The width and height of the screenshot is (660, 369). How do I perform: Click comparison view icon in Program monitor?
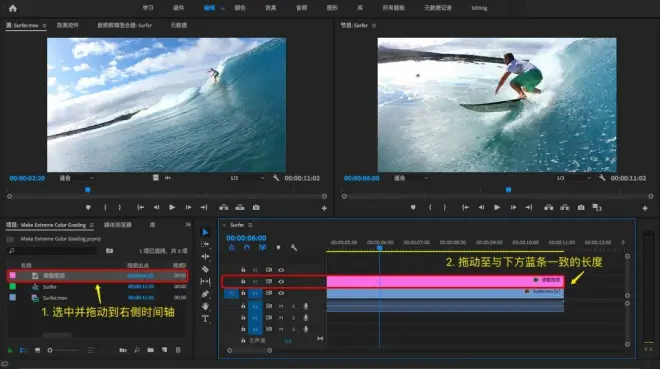596,207
